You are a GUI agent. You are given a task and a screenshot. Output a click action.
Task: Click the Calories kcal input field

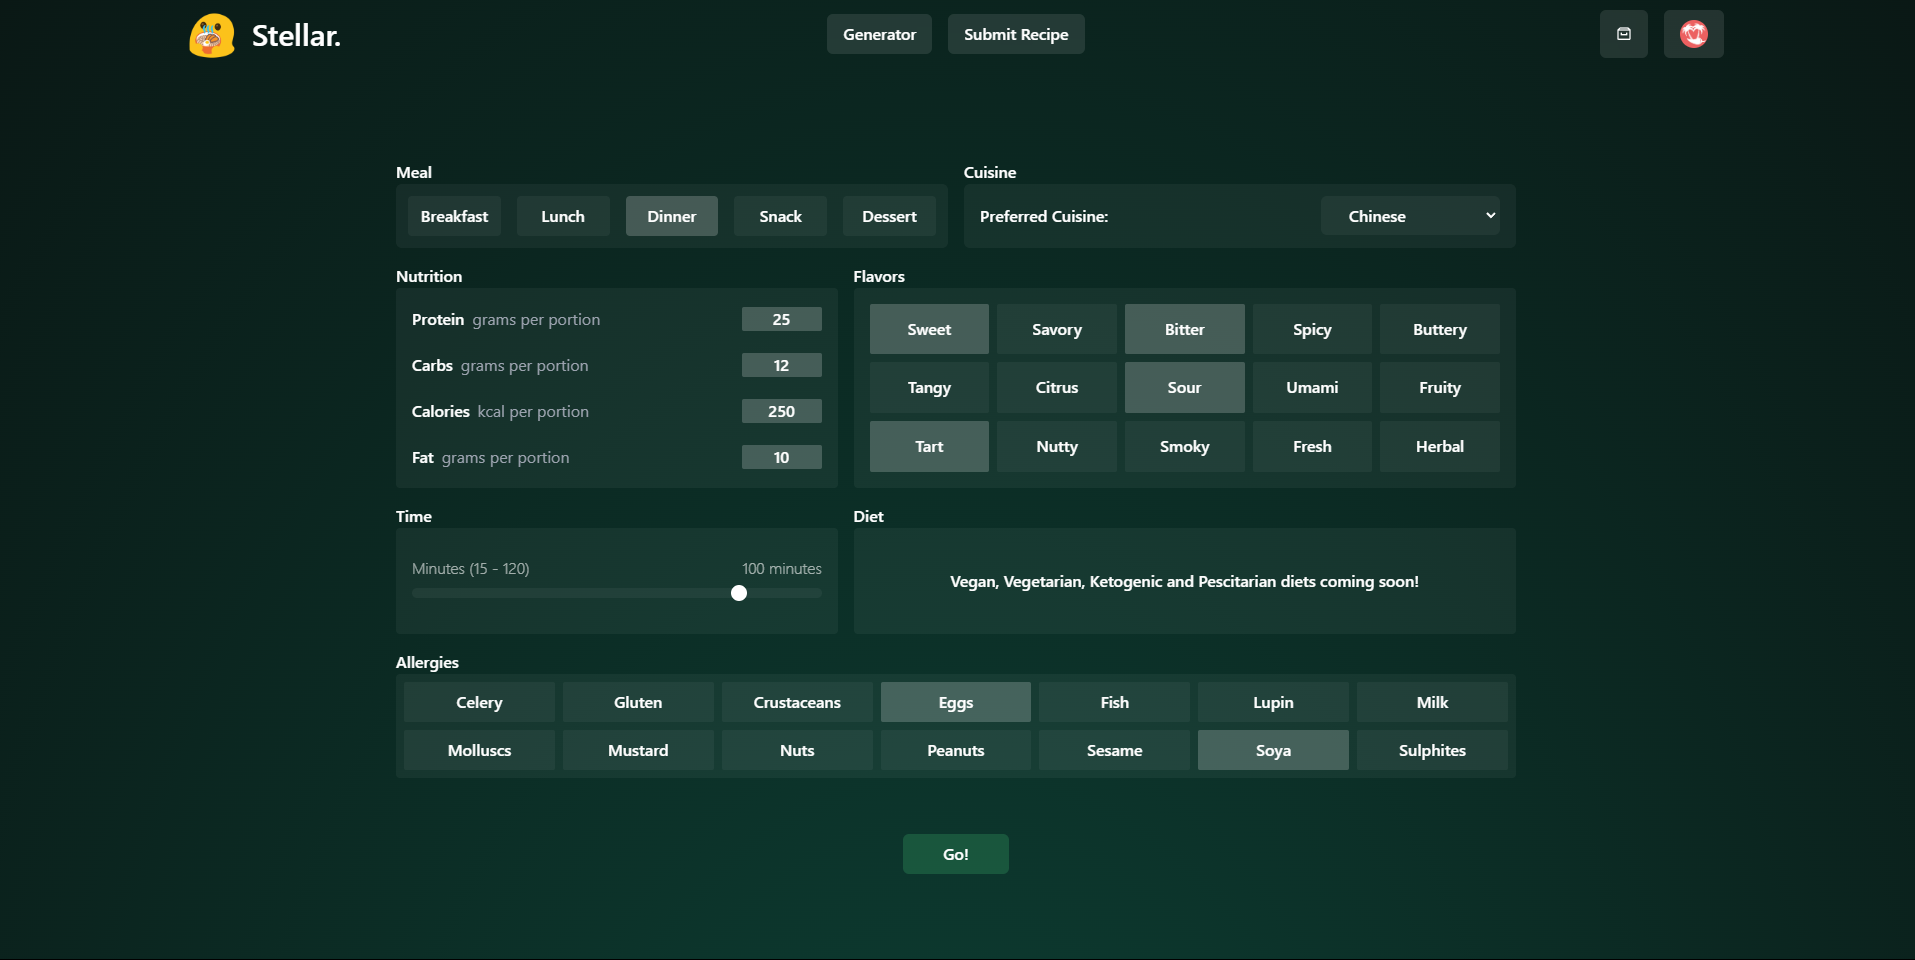pyautogui.click(x=782, y=411)
